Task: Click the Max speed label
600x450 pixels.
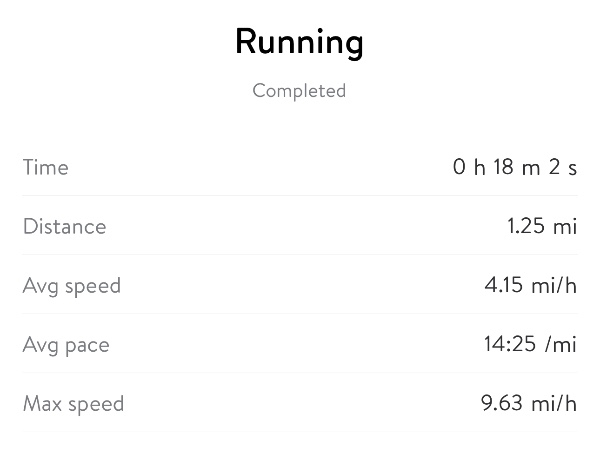Action: click(x=73, y=404)
